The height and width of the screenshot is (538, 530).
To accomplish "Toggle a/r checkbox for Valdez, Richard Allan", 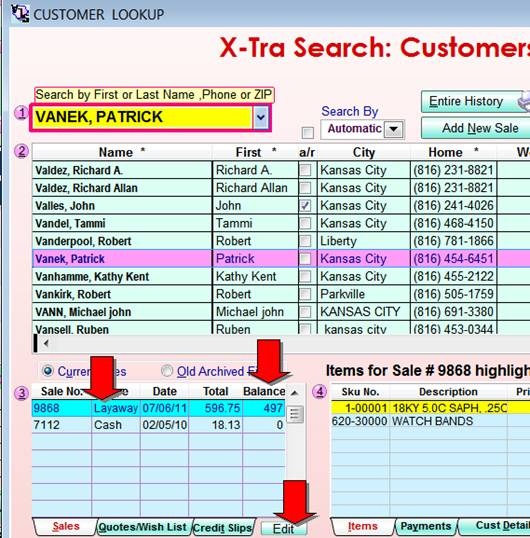I will pos(305,188).
